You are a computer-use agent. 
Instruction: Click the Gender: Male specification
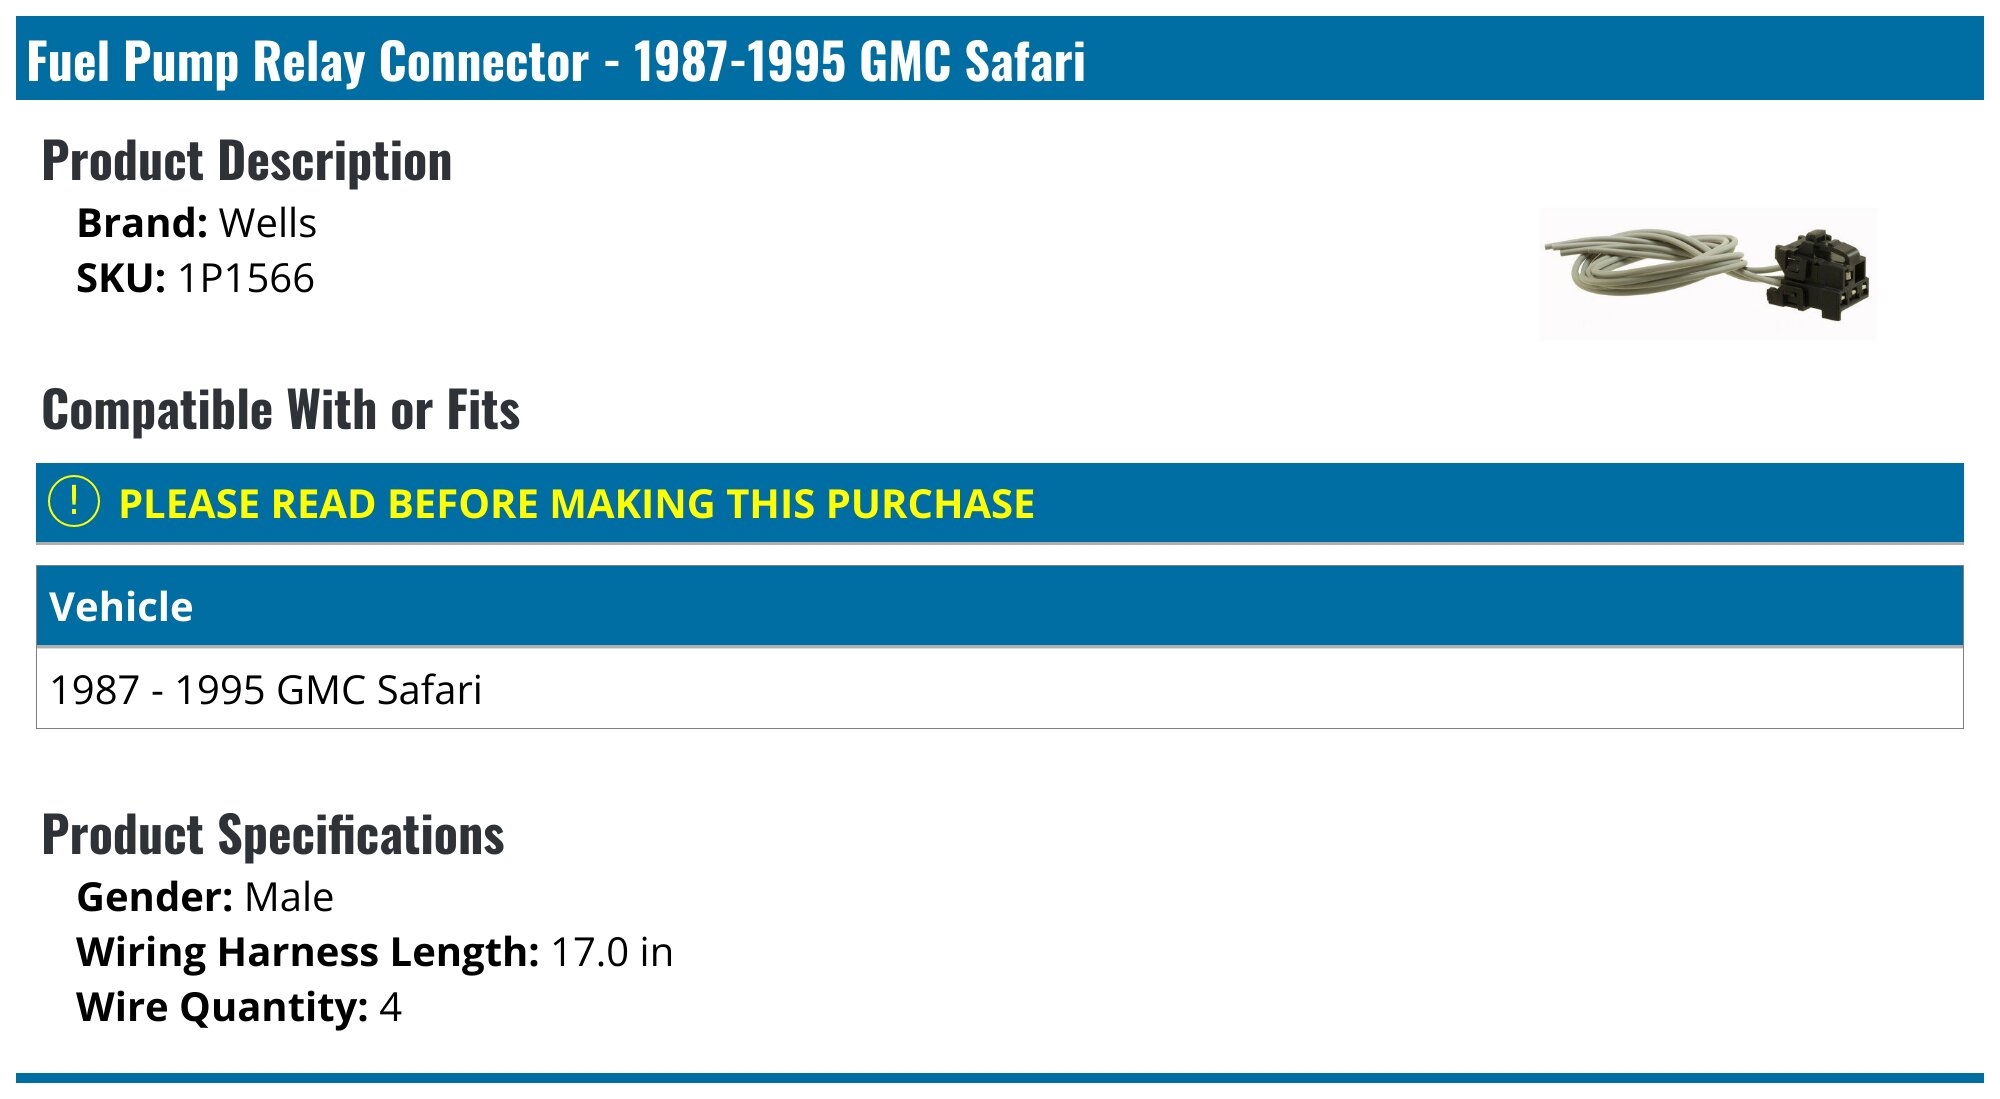pyautogui.click(x=205, y=897)
